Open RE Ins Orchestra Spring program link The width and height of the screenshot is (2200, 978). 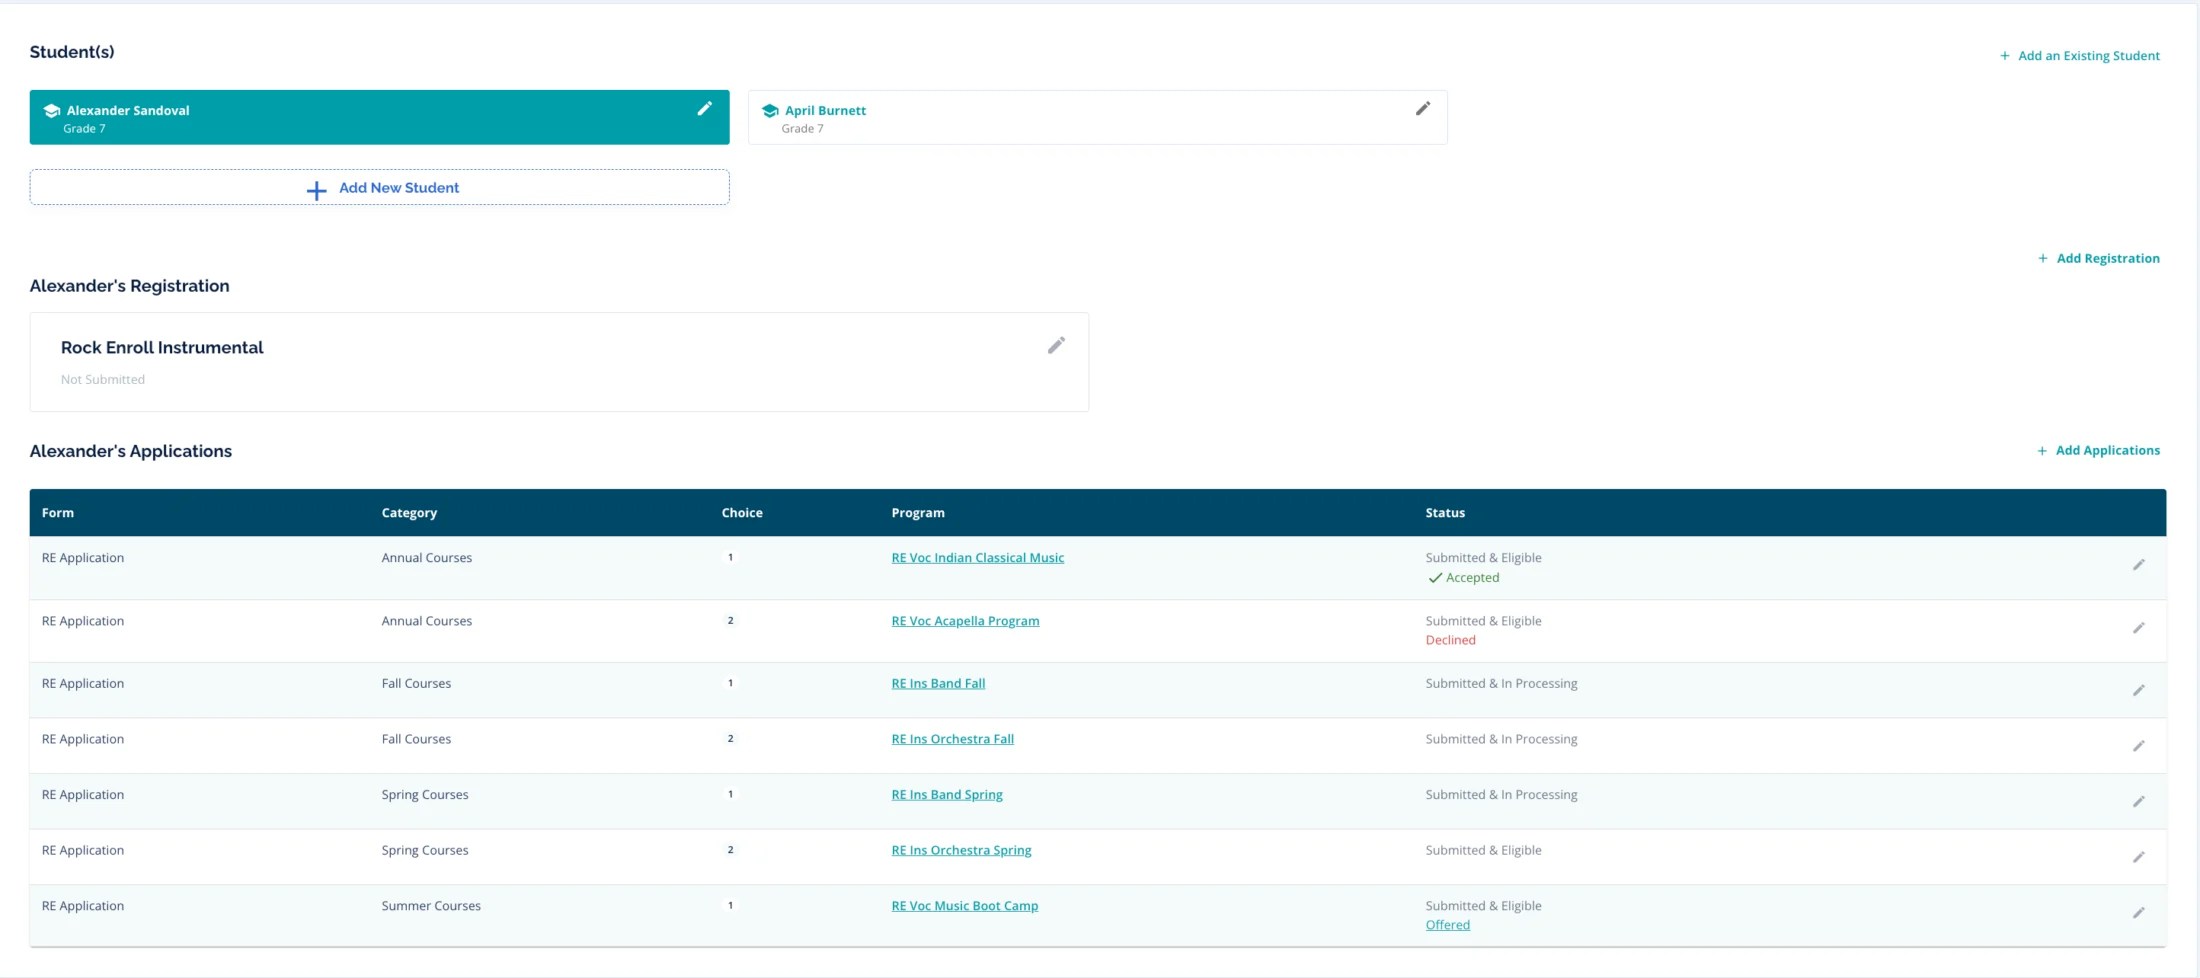click(961, 850)
